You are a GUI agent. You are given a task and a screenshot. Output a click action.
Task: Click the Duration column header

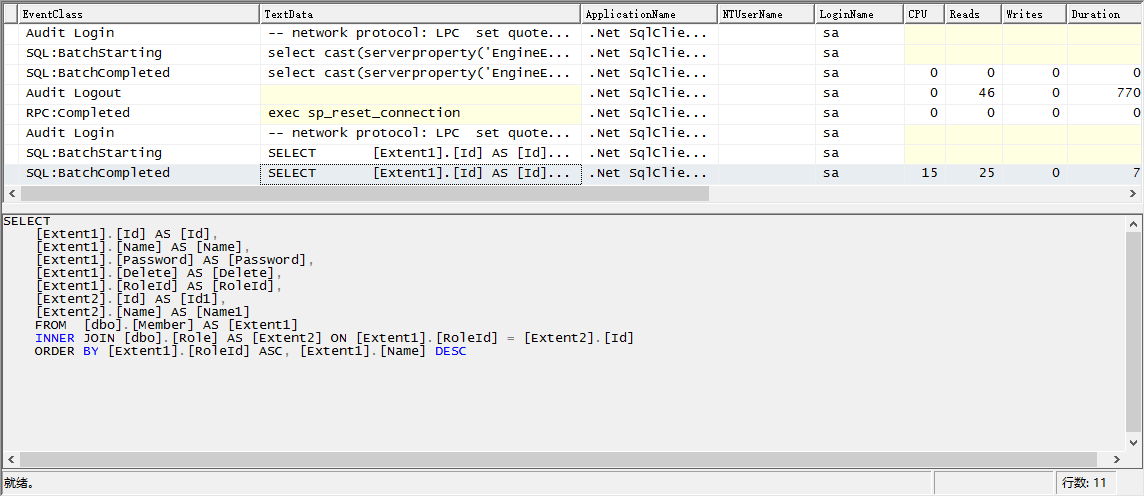1106,14
